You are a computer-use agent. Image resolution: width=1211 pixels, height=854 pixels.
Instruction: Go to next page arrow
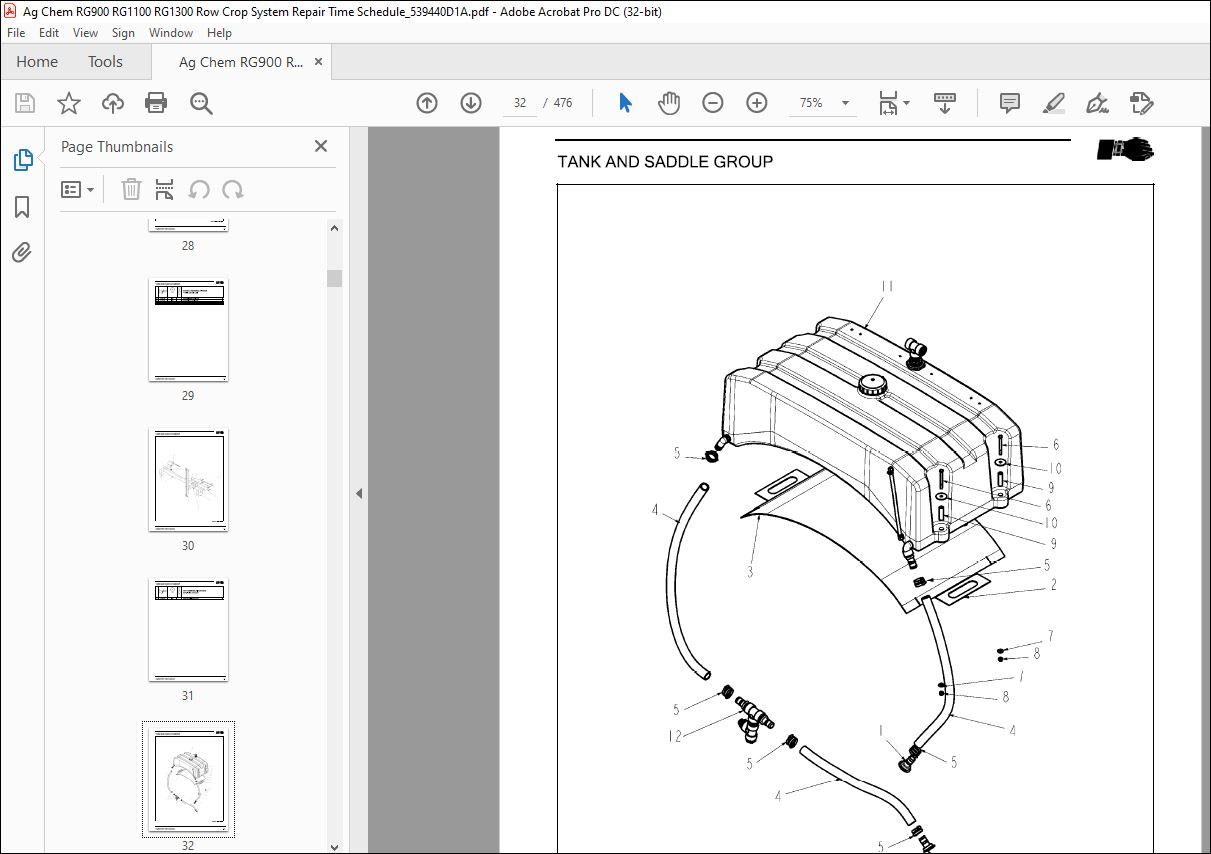470,103
